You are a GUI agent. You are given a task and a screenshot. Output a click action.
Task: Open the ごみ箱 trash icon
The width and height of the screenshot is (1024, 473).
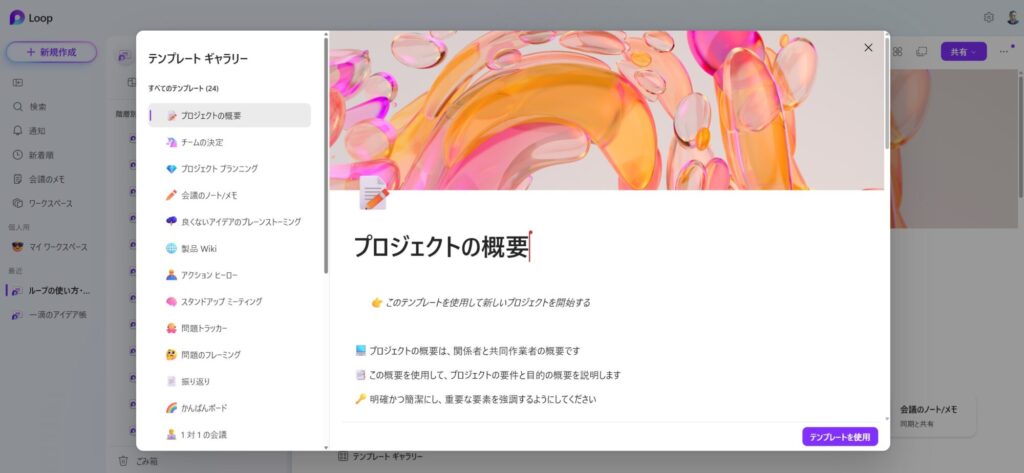(123, 460)
